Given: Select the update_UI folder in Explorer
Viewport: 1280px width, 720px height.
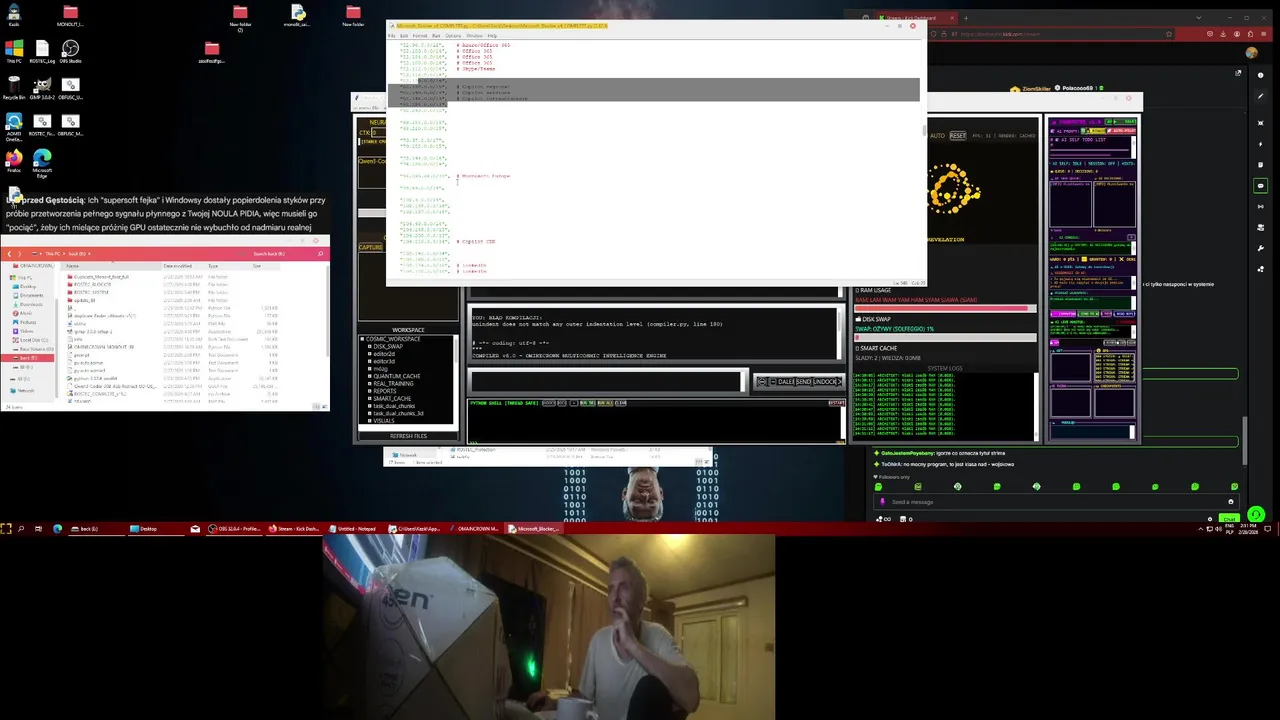Looking at the screenshot, I should [84, 300].
